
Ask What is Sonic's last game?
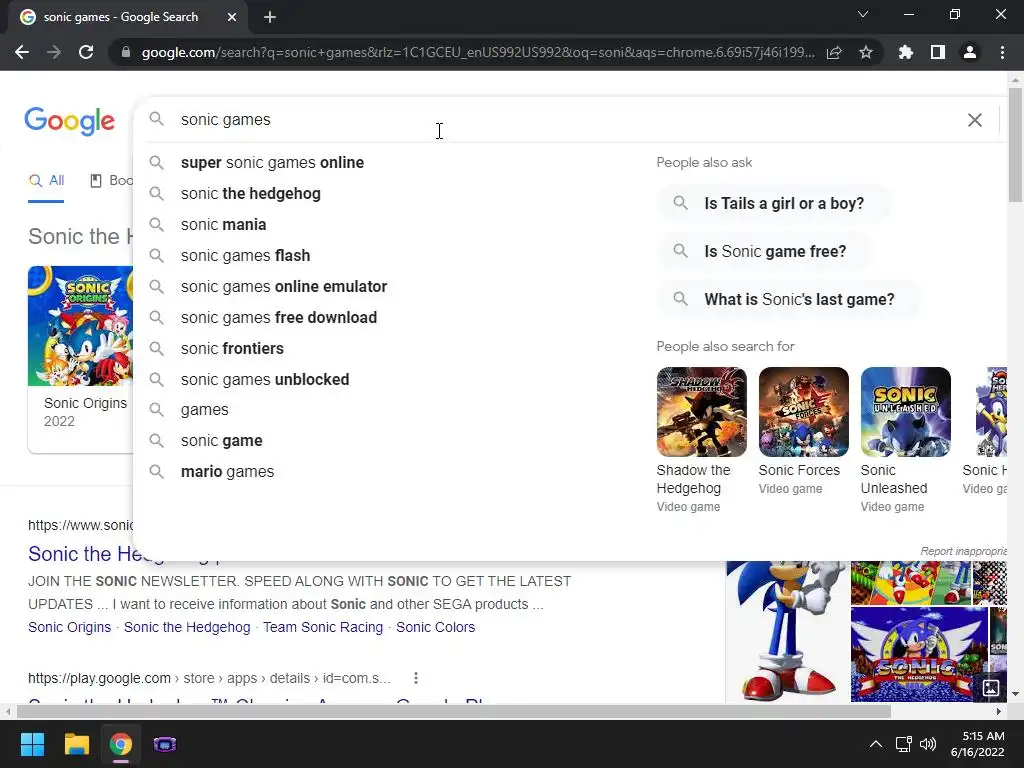[789, 300]
